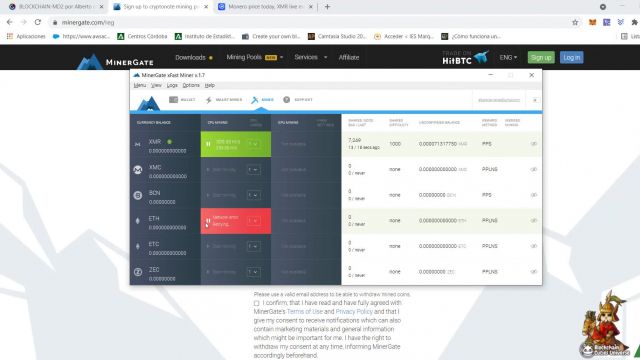
Task: Open ZEC CPU cores dropdown
Action: click(x=253, y=272)
